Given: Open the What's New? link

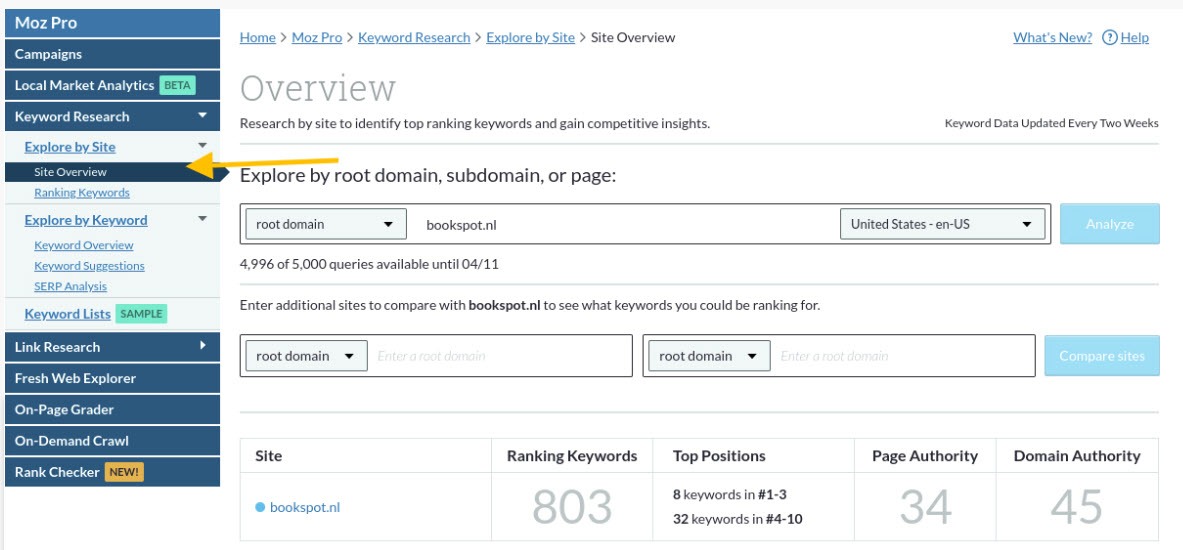Looking at the screenshot, I should coord(1052,38).
